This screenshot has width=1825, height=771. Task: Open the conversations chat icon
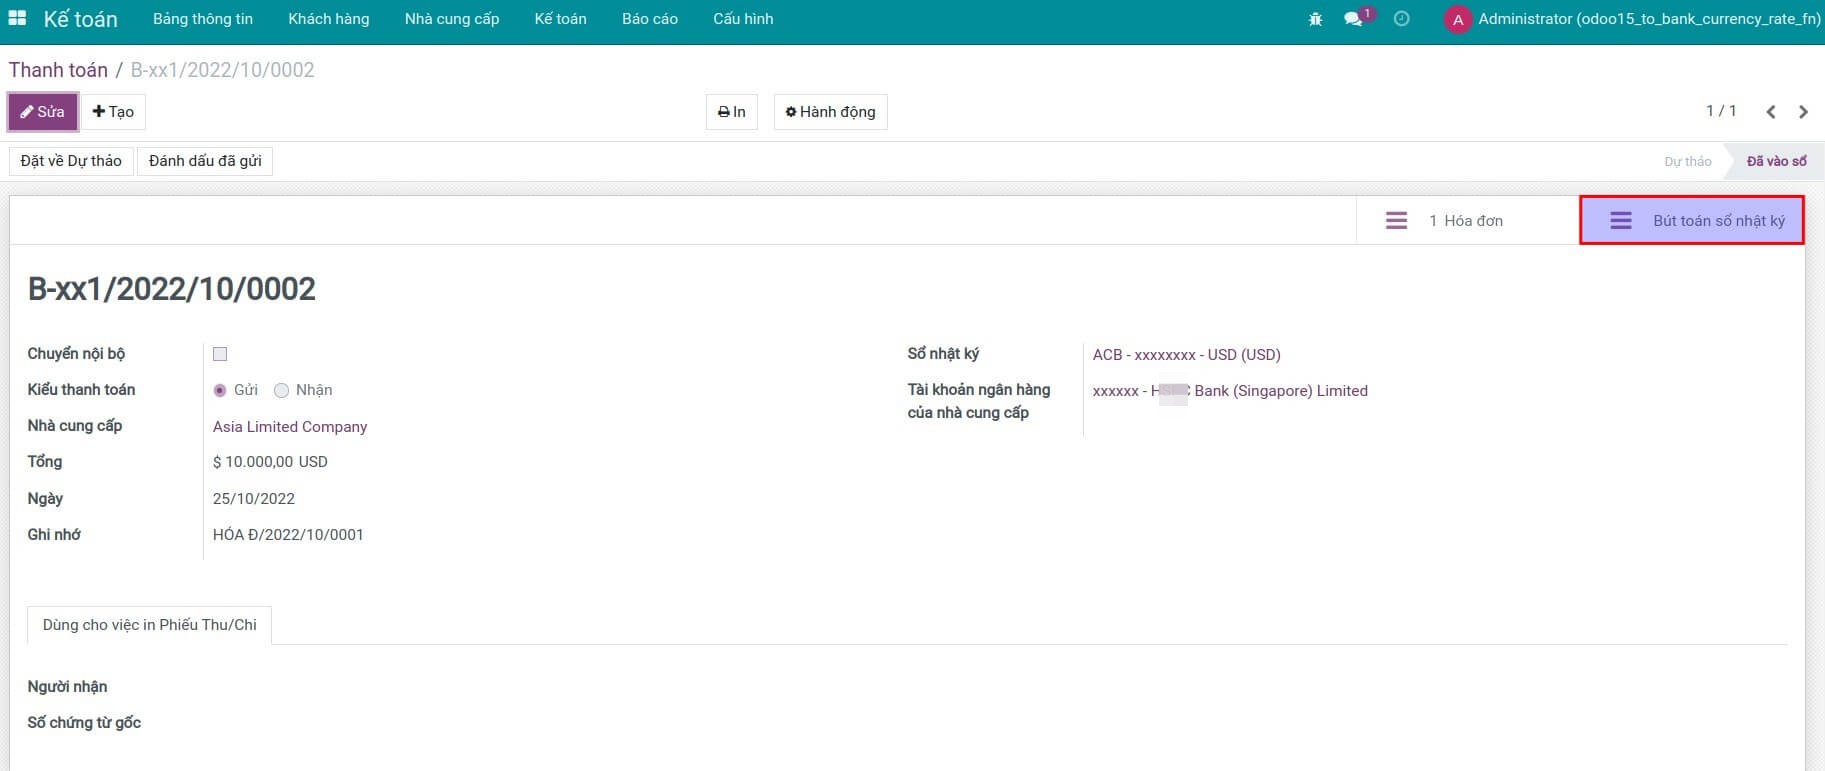point(1354,19)
